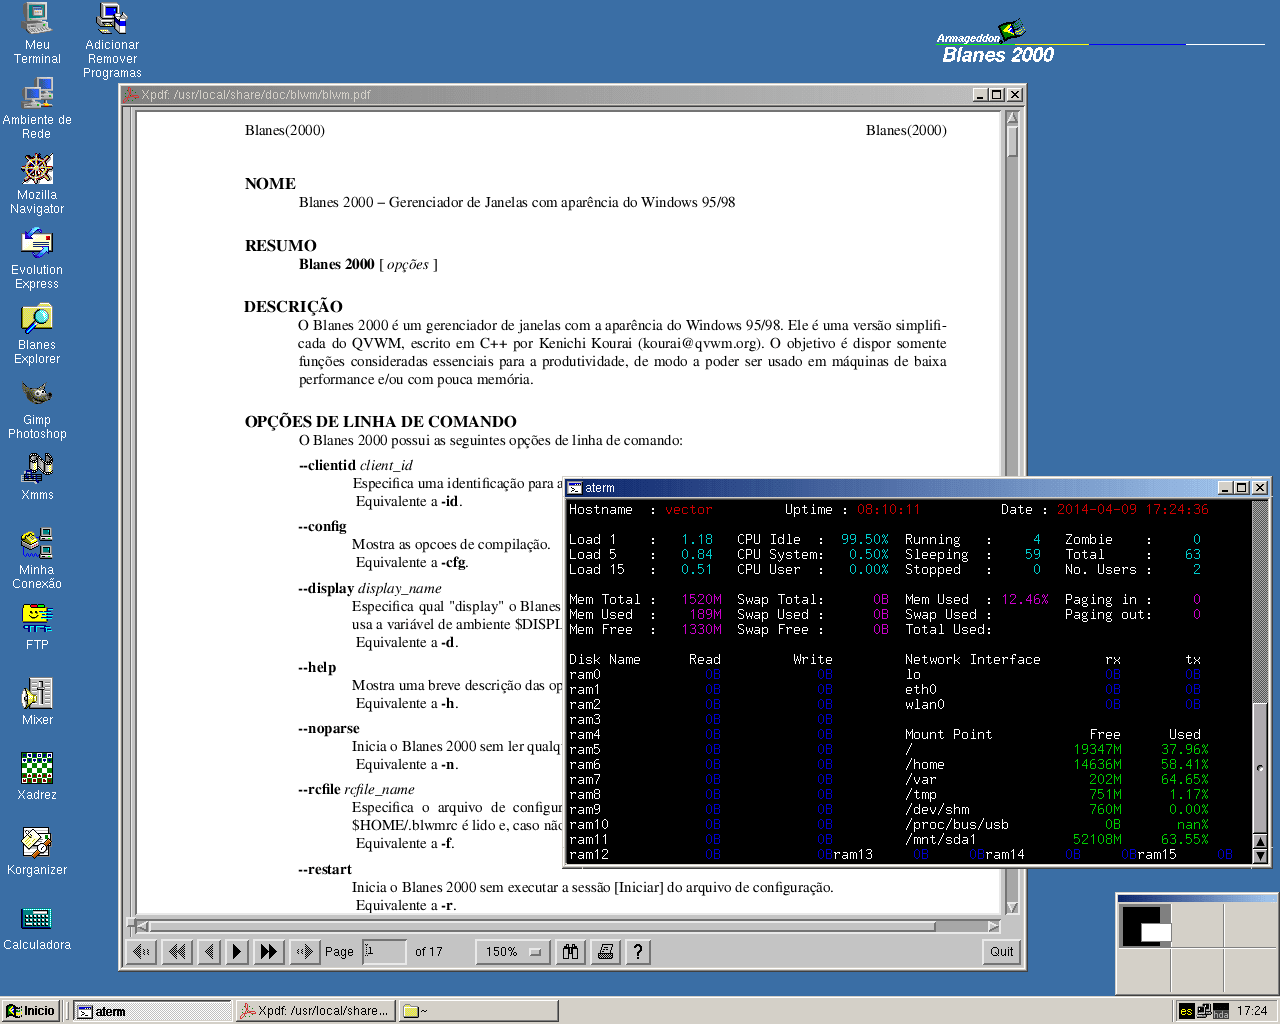The width and height of the screenshot is (1280, 1024).
Task: Go to next page in Xpdf
Action: (237, 952)
